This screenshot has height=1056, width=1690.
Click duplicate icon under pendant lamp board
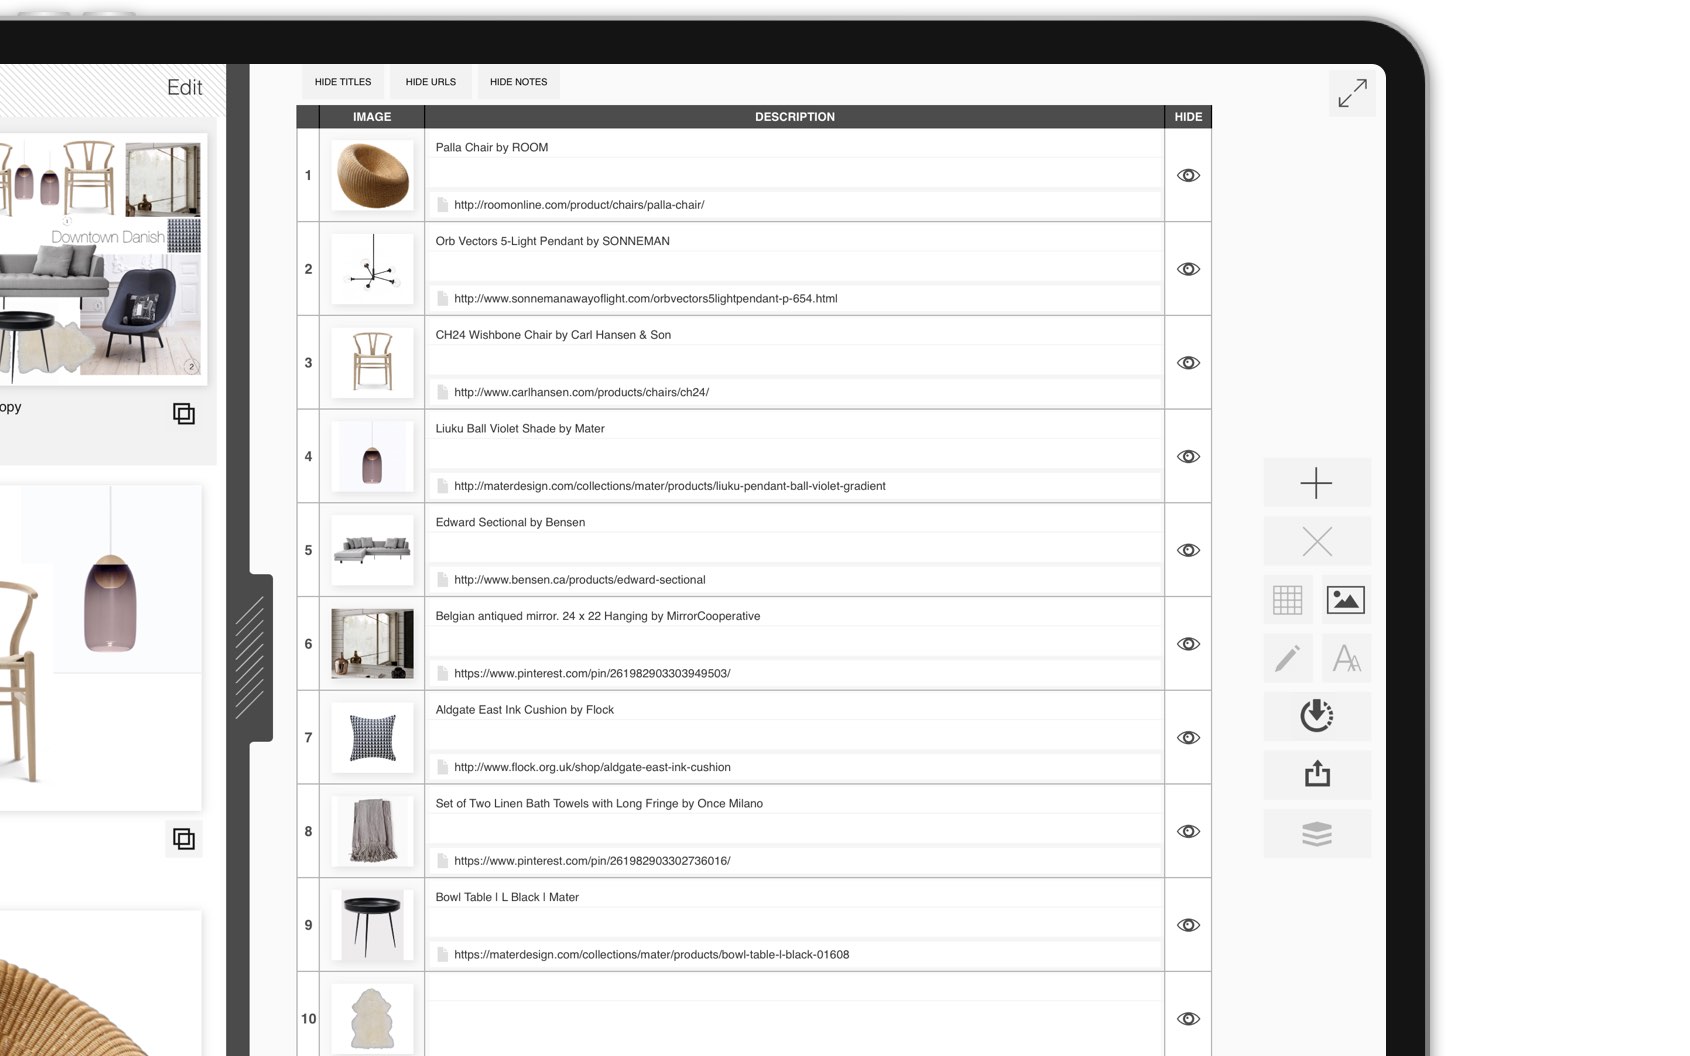pyautogui.click(x=184, y=838)
